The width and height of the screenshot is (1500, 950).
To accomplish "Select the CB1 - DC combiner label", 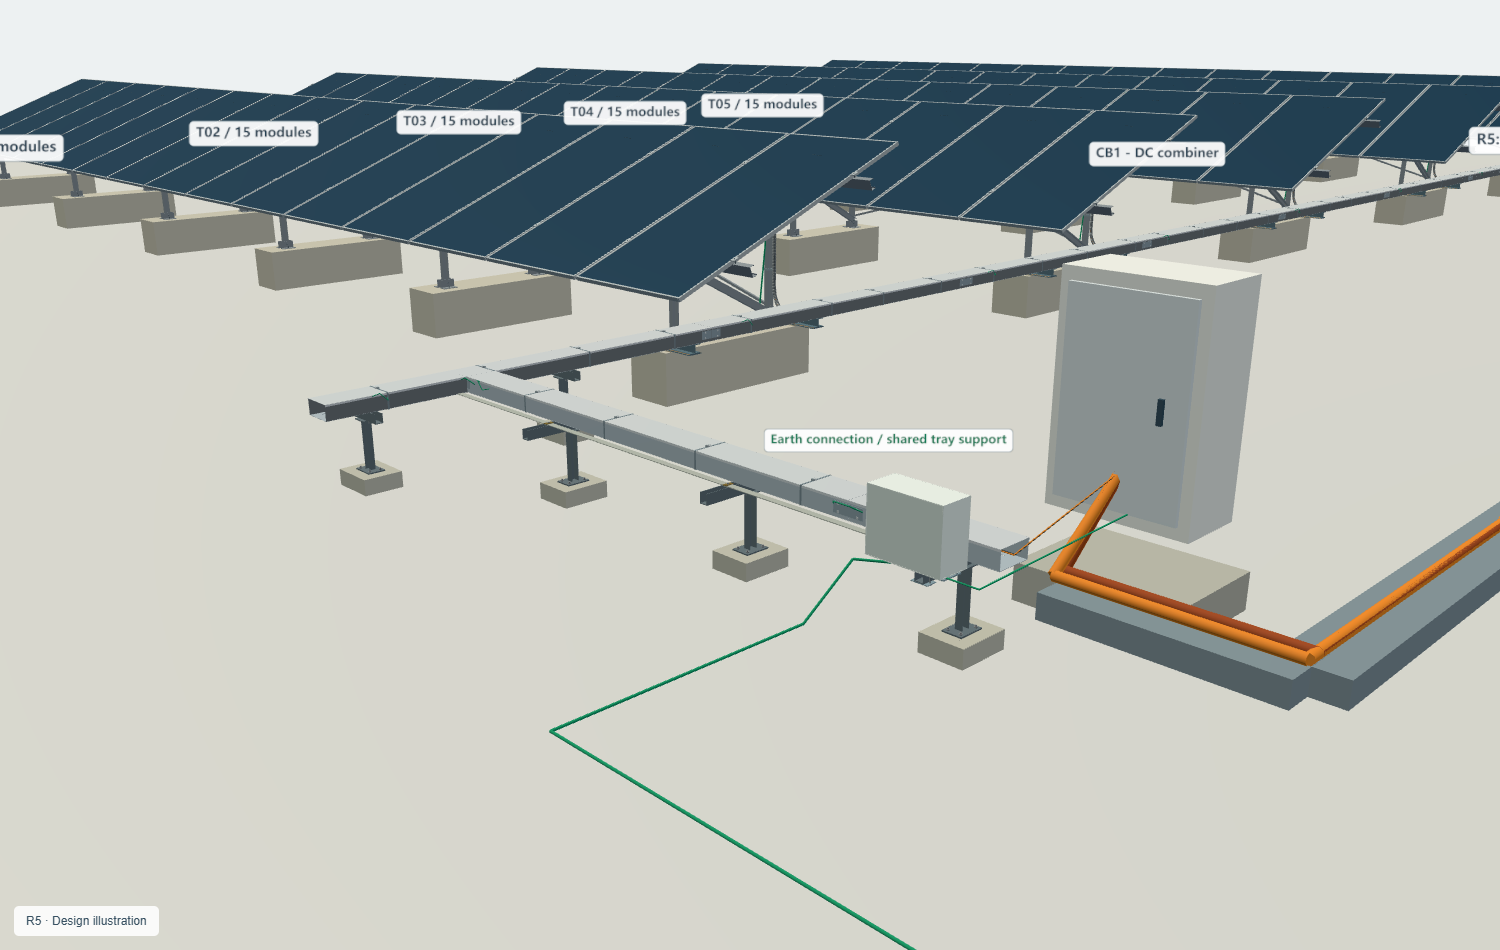I will [x=1157, y=153].
